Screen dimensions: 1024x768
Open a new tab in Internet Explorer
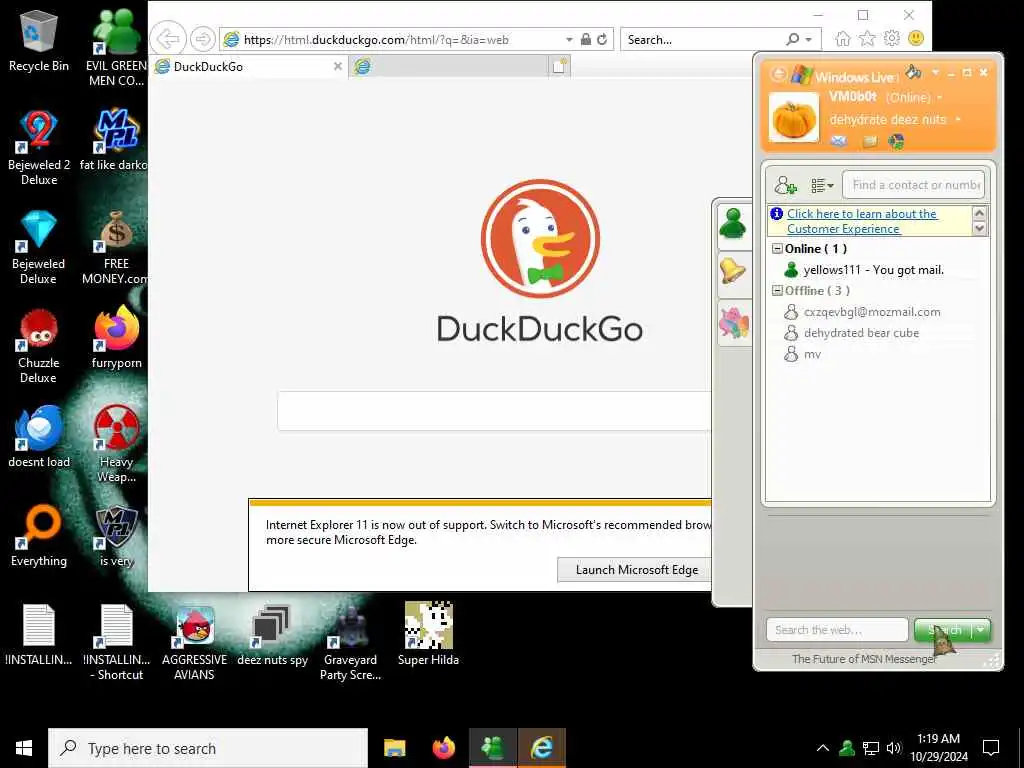click(x=560, y=66)
